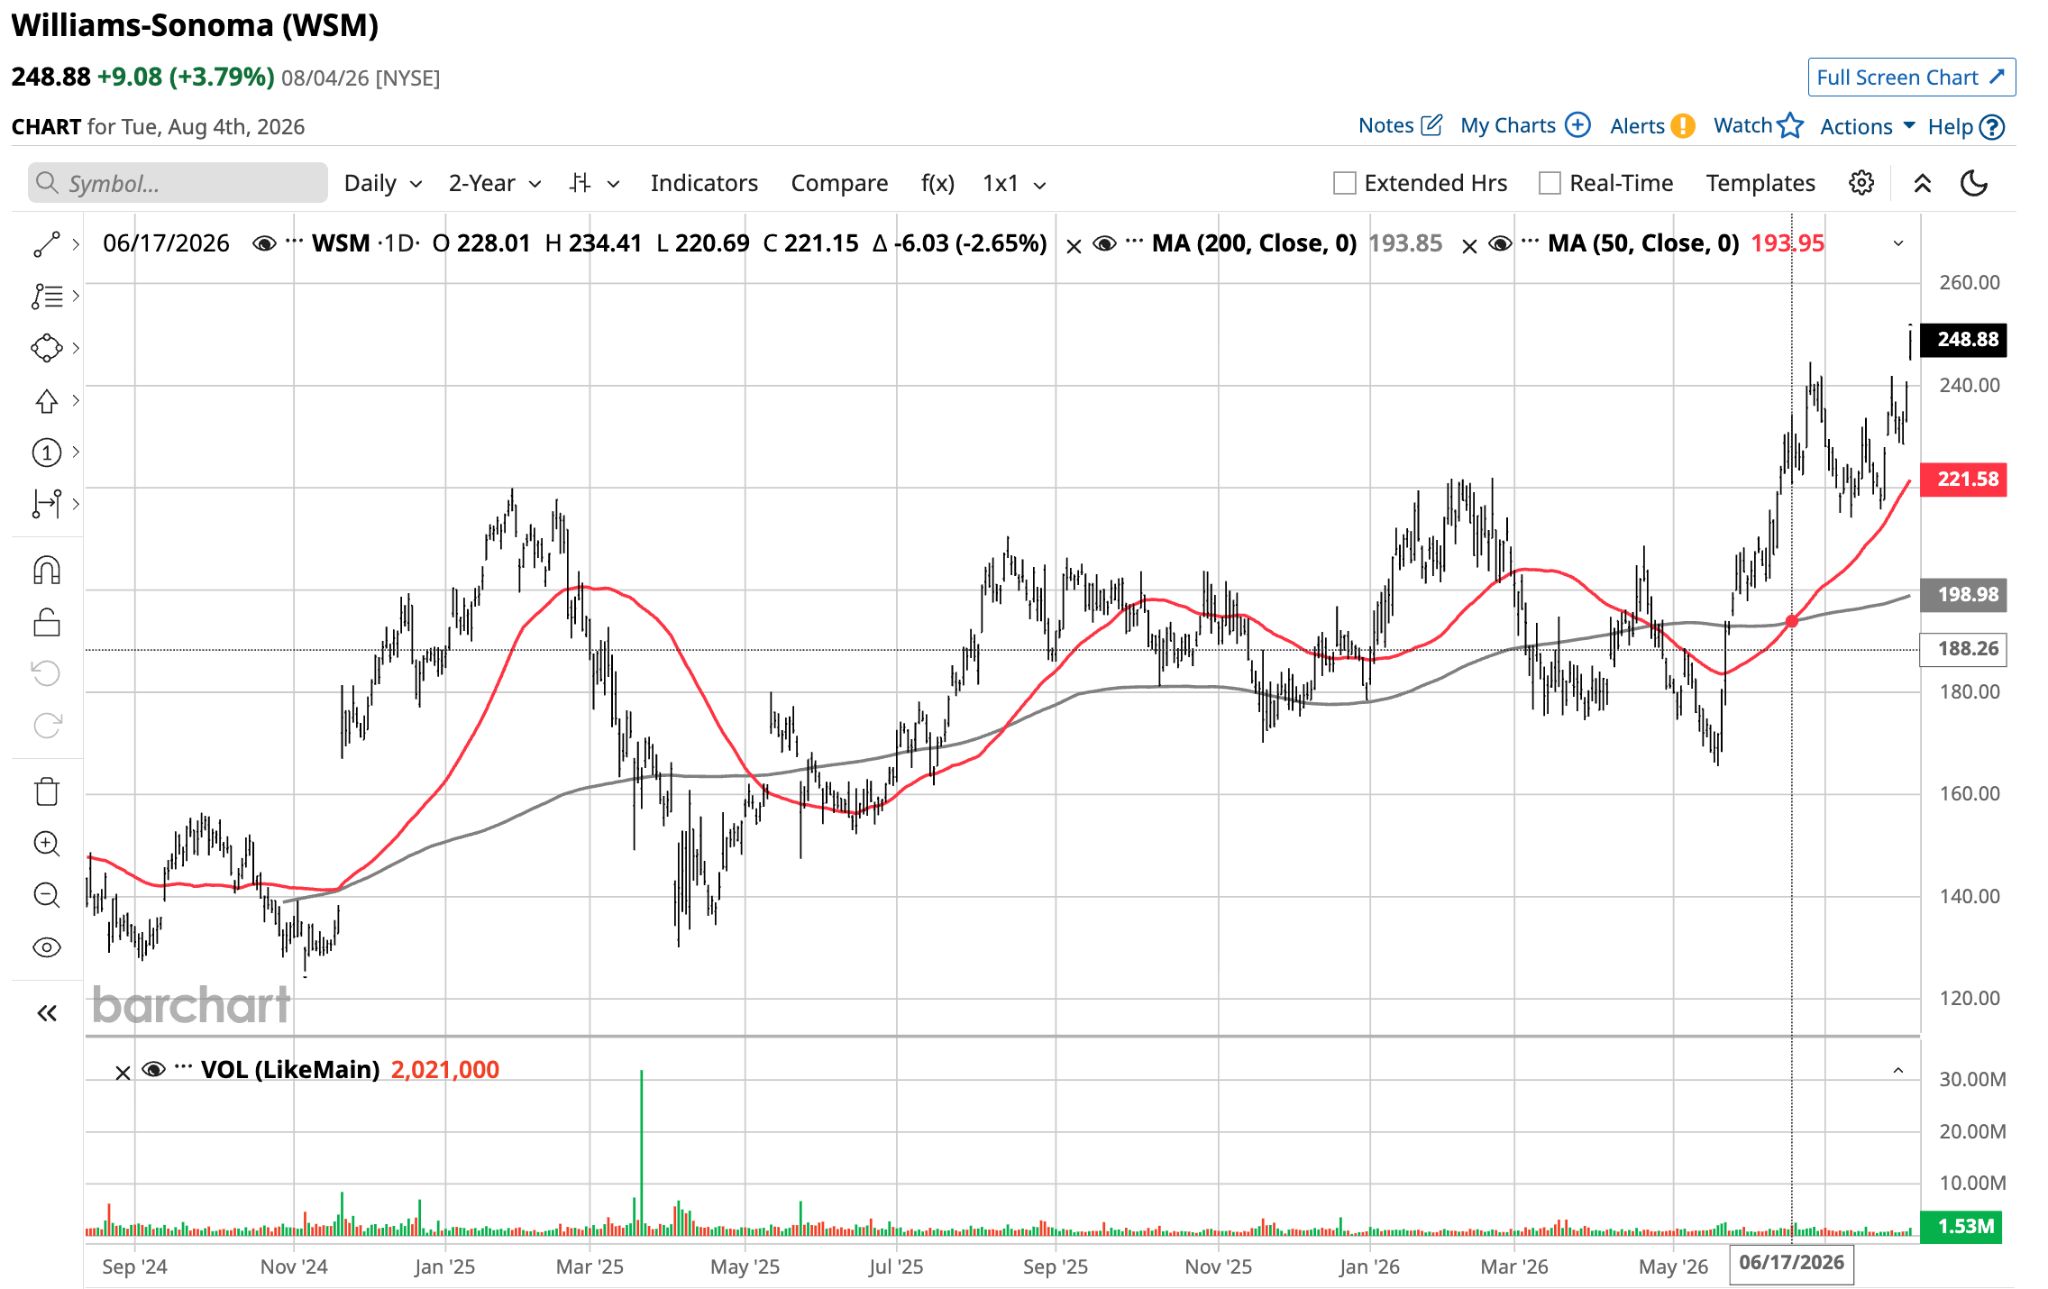Screen dimensions: 2048x1289
Task: Collapse the legend with top-right chevron
Action: click(1898, 243)
